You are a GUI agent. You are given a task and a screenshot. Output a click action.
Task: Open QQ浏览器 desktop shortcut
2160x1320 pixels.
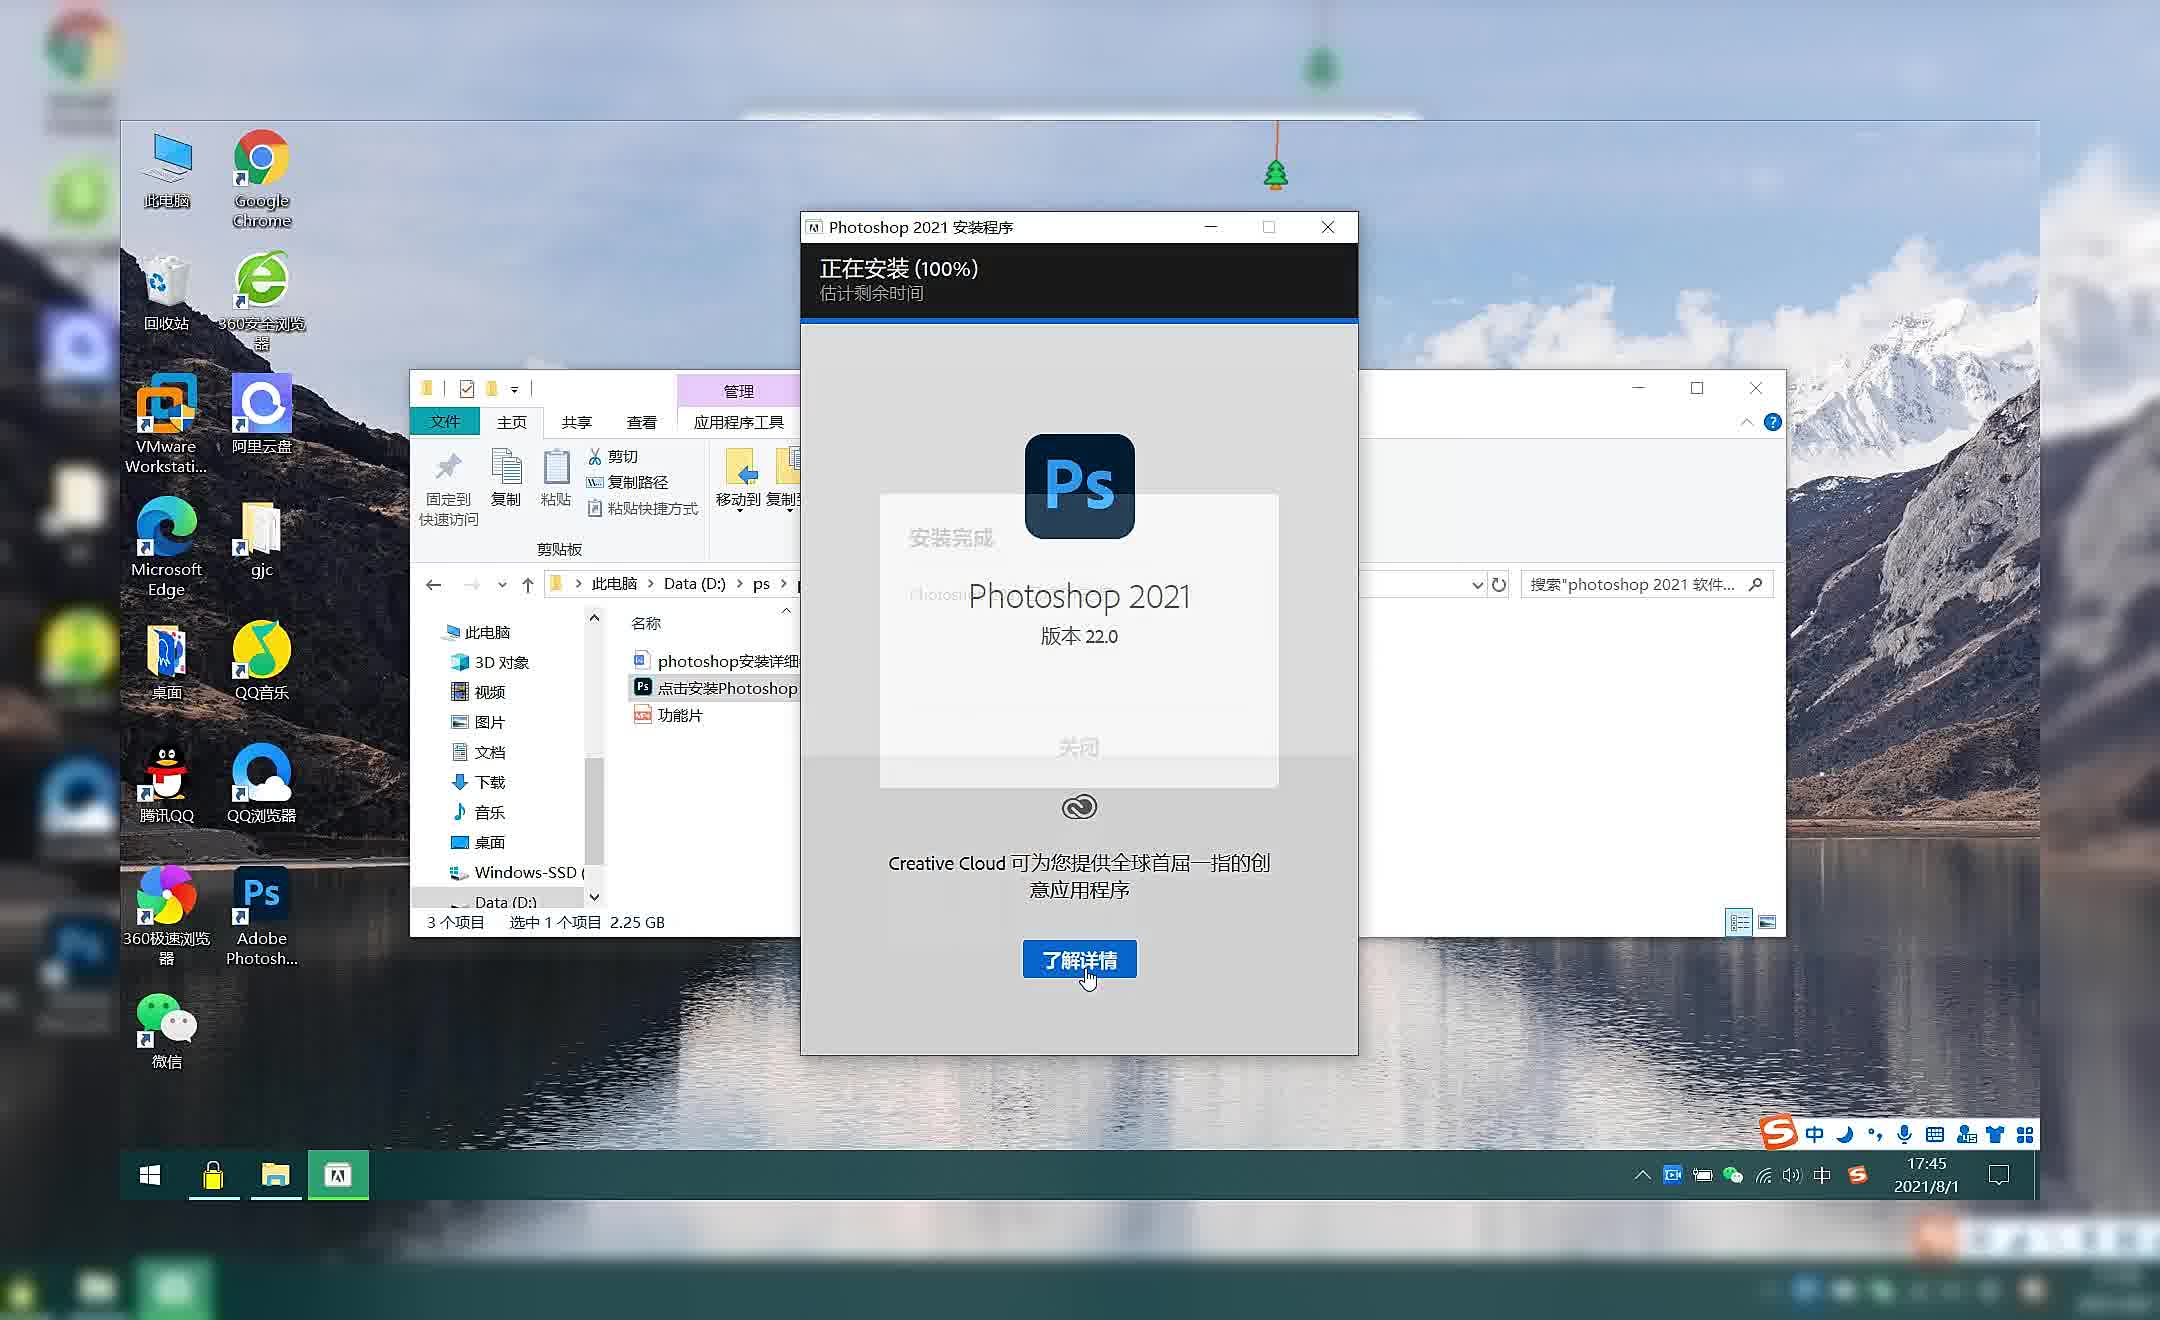[x=262, y=784]
